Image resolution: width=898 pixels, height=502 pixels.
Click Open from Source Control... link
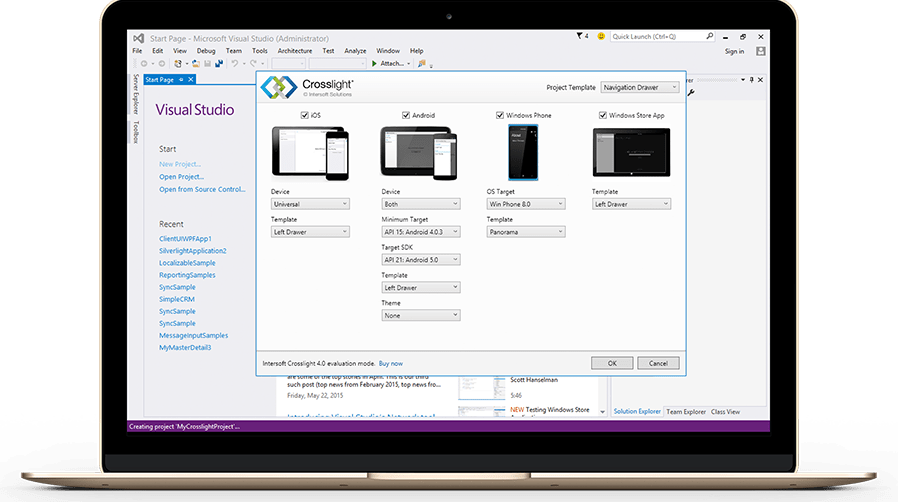point(202,189)
